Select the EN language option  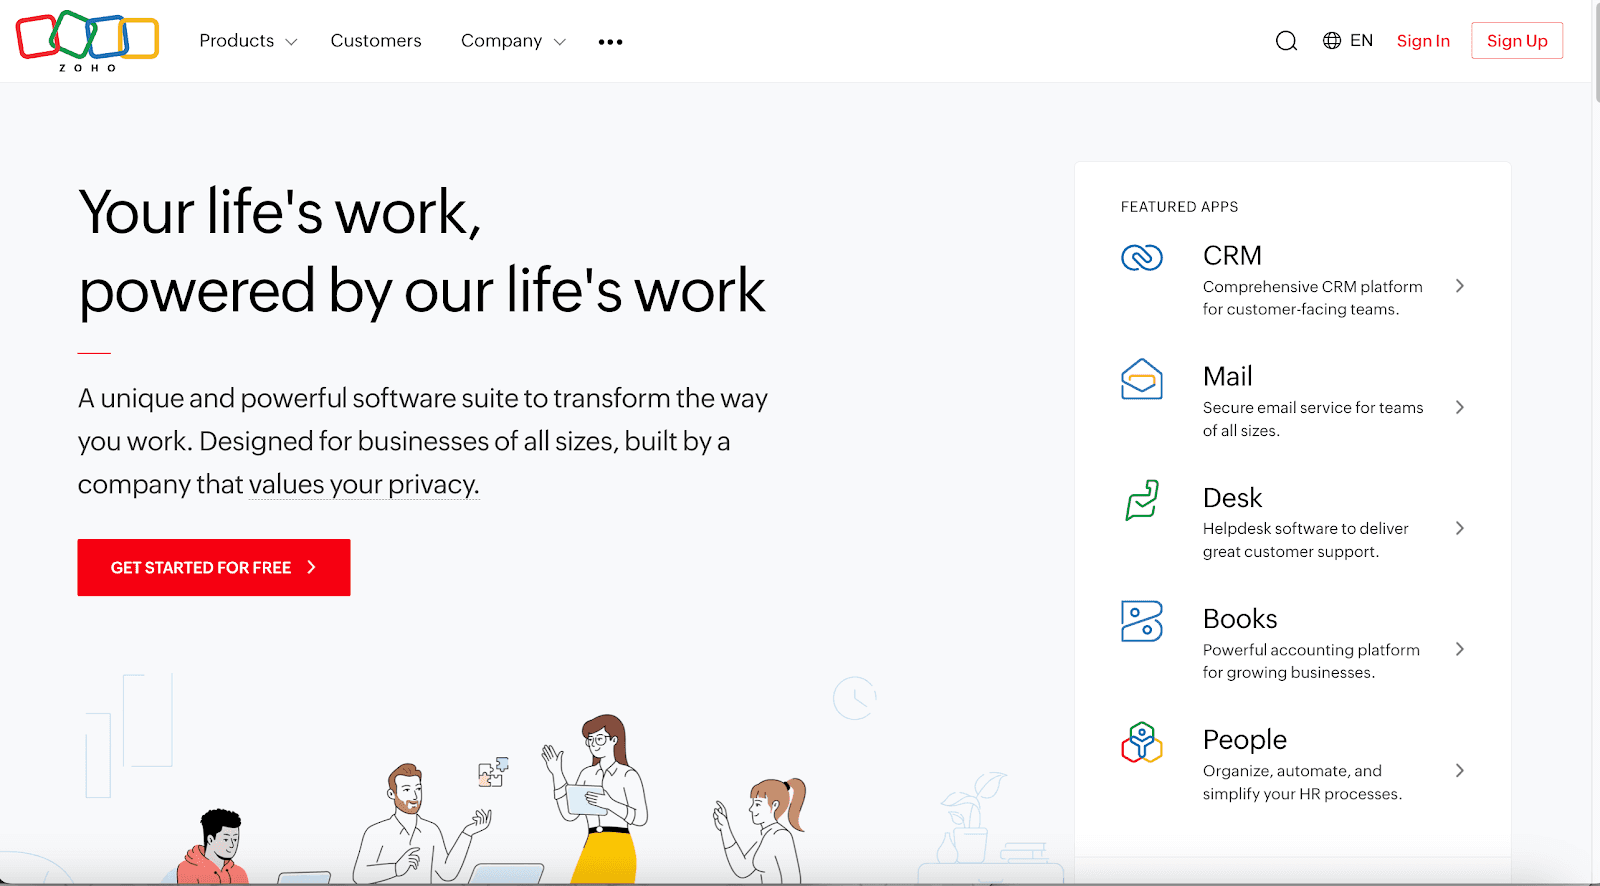(x=1361, y=41)
